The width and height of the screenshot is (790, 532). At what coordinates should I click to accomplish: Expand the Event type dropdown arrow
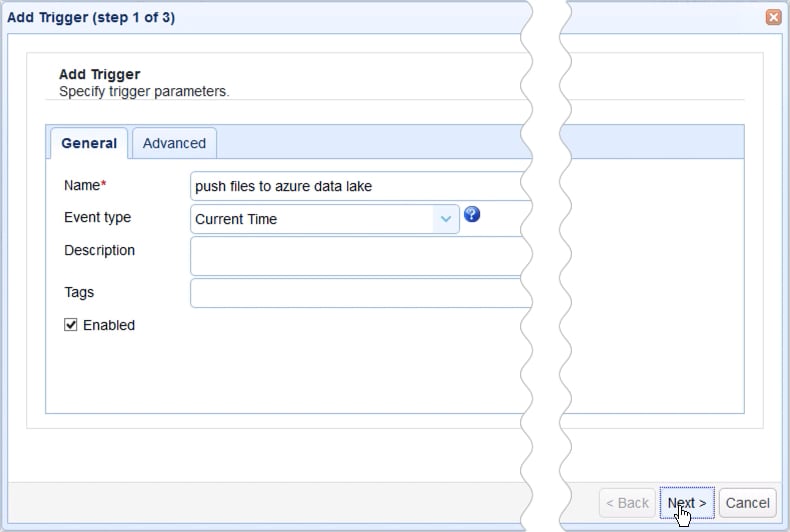[446, 219]
